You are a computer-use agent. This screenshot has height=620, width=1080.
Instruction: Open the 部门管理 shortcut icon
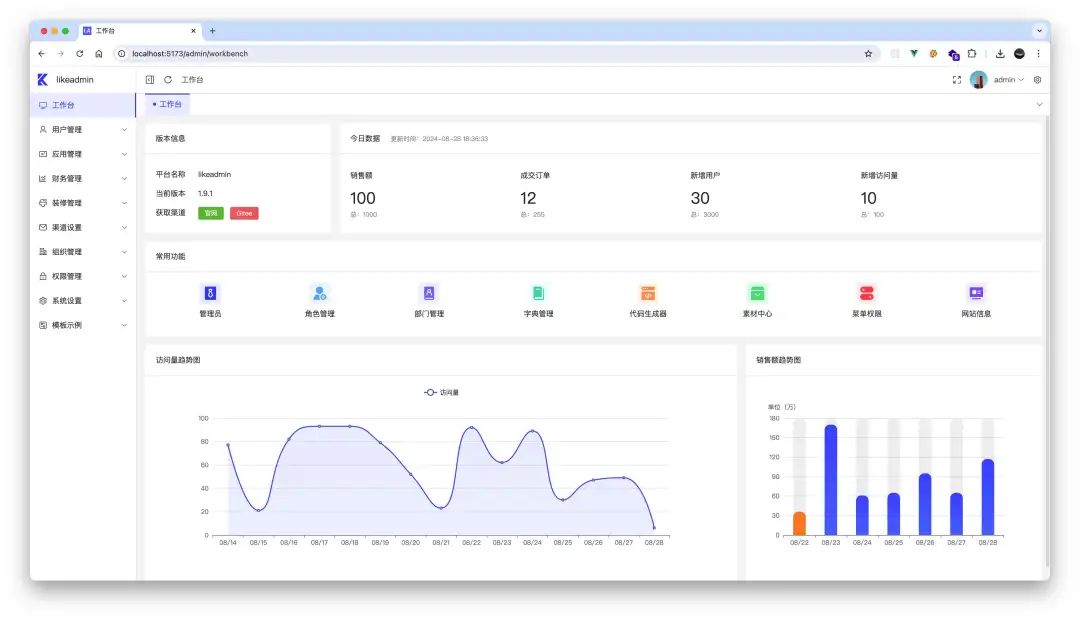[x=429, y=293]
